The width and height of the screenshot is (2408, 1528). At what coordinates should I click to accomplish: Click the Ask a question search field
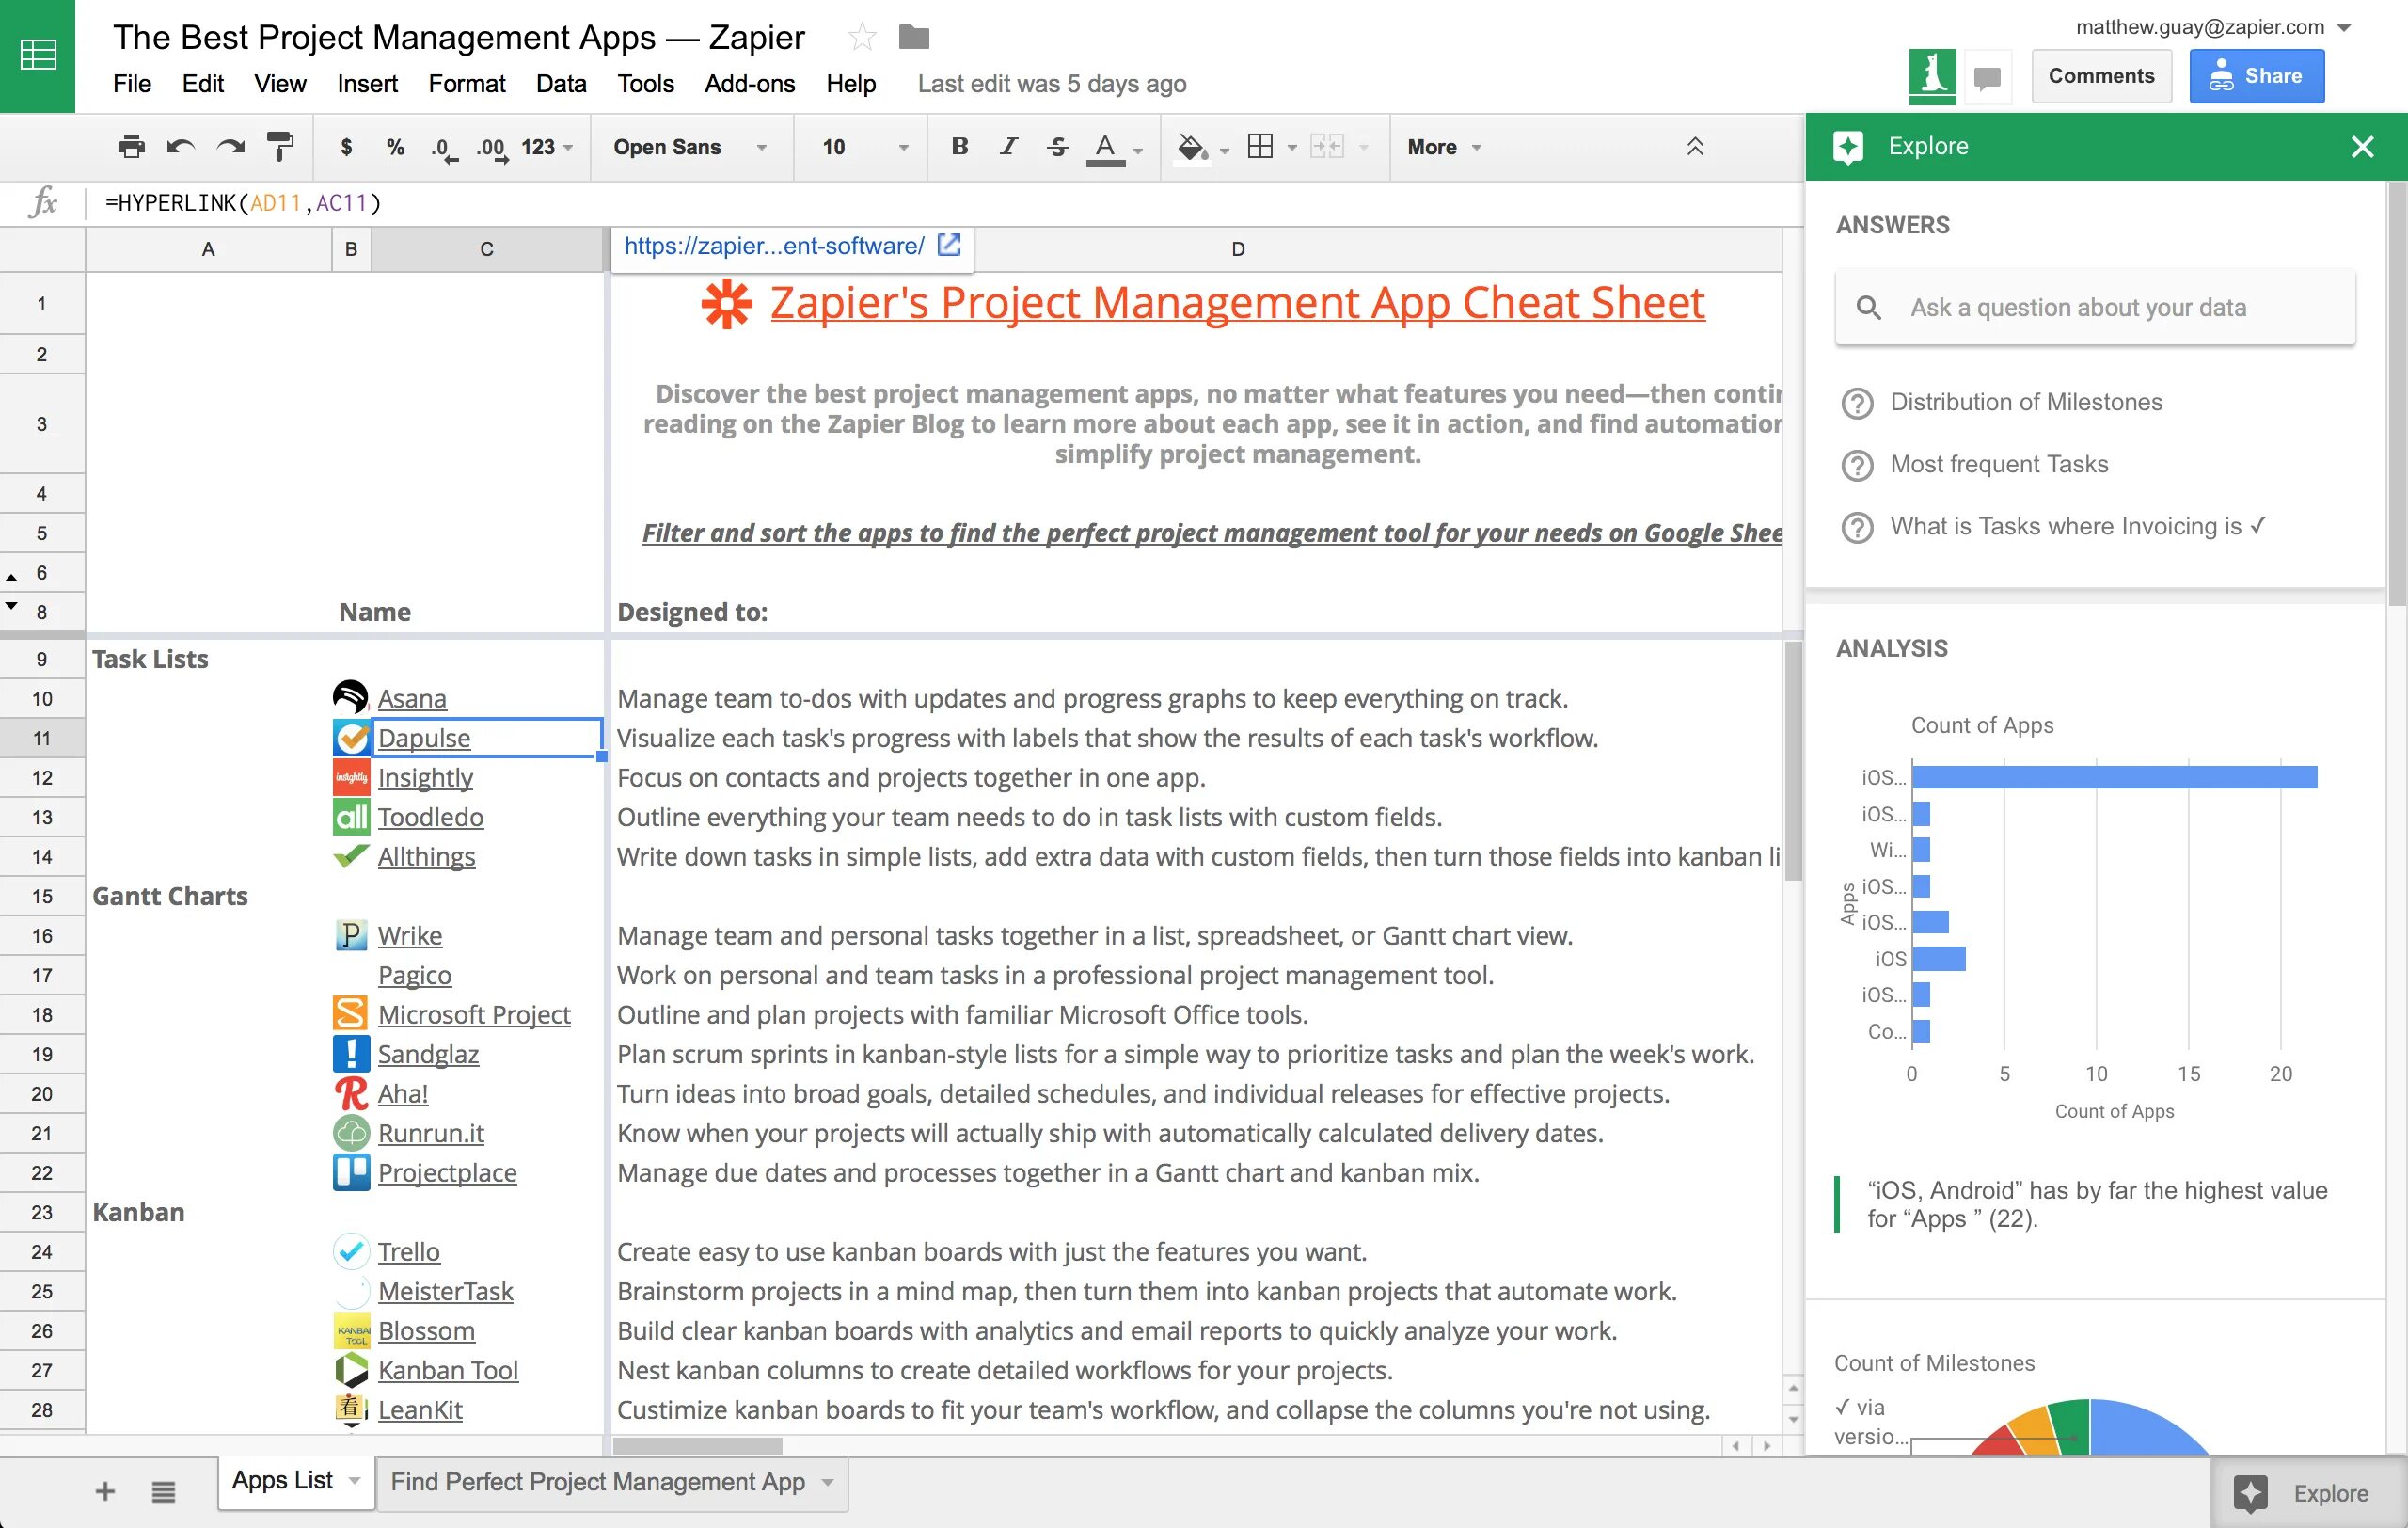(2094, 308)
